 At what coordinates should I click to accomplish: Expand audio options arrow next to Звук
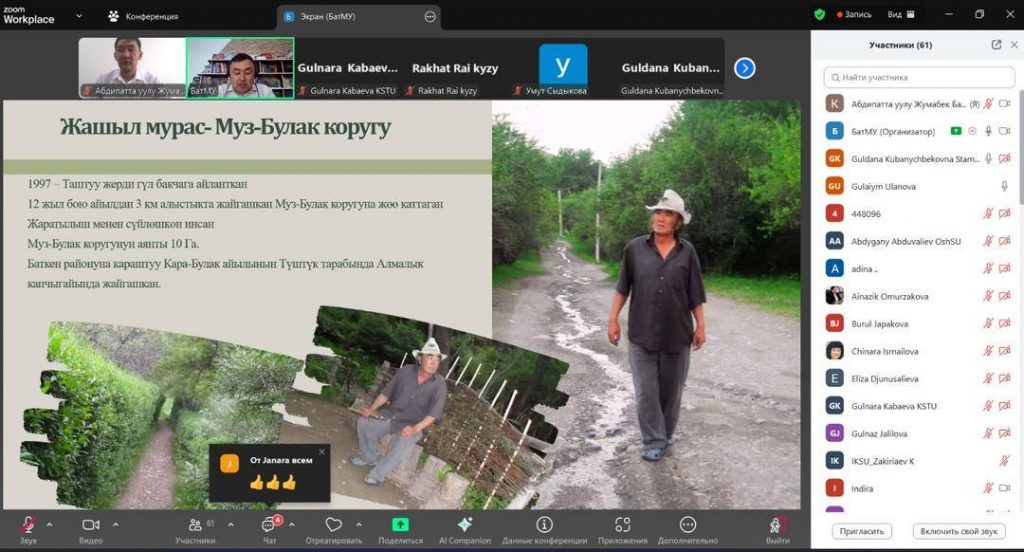[x=49, y=523]
